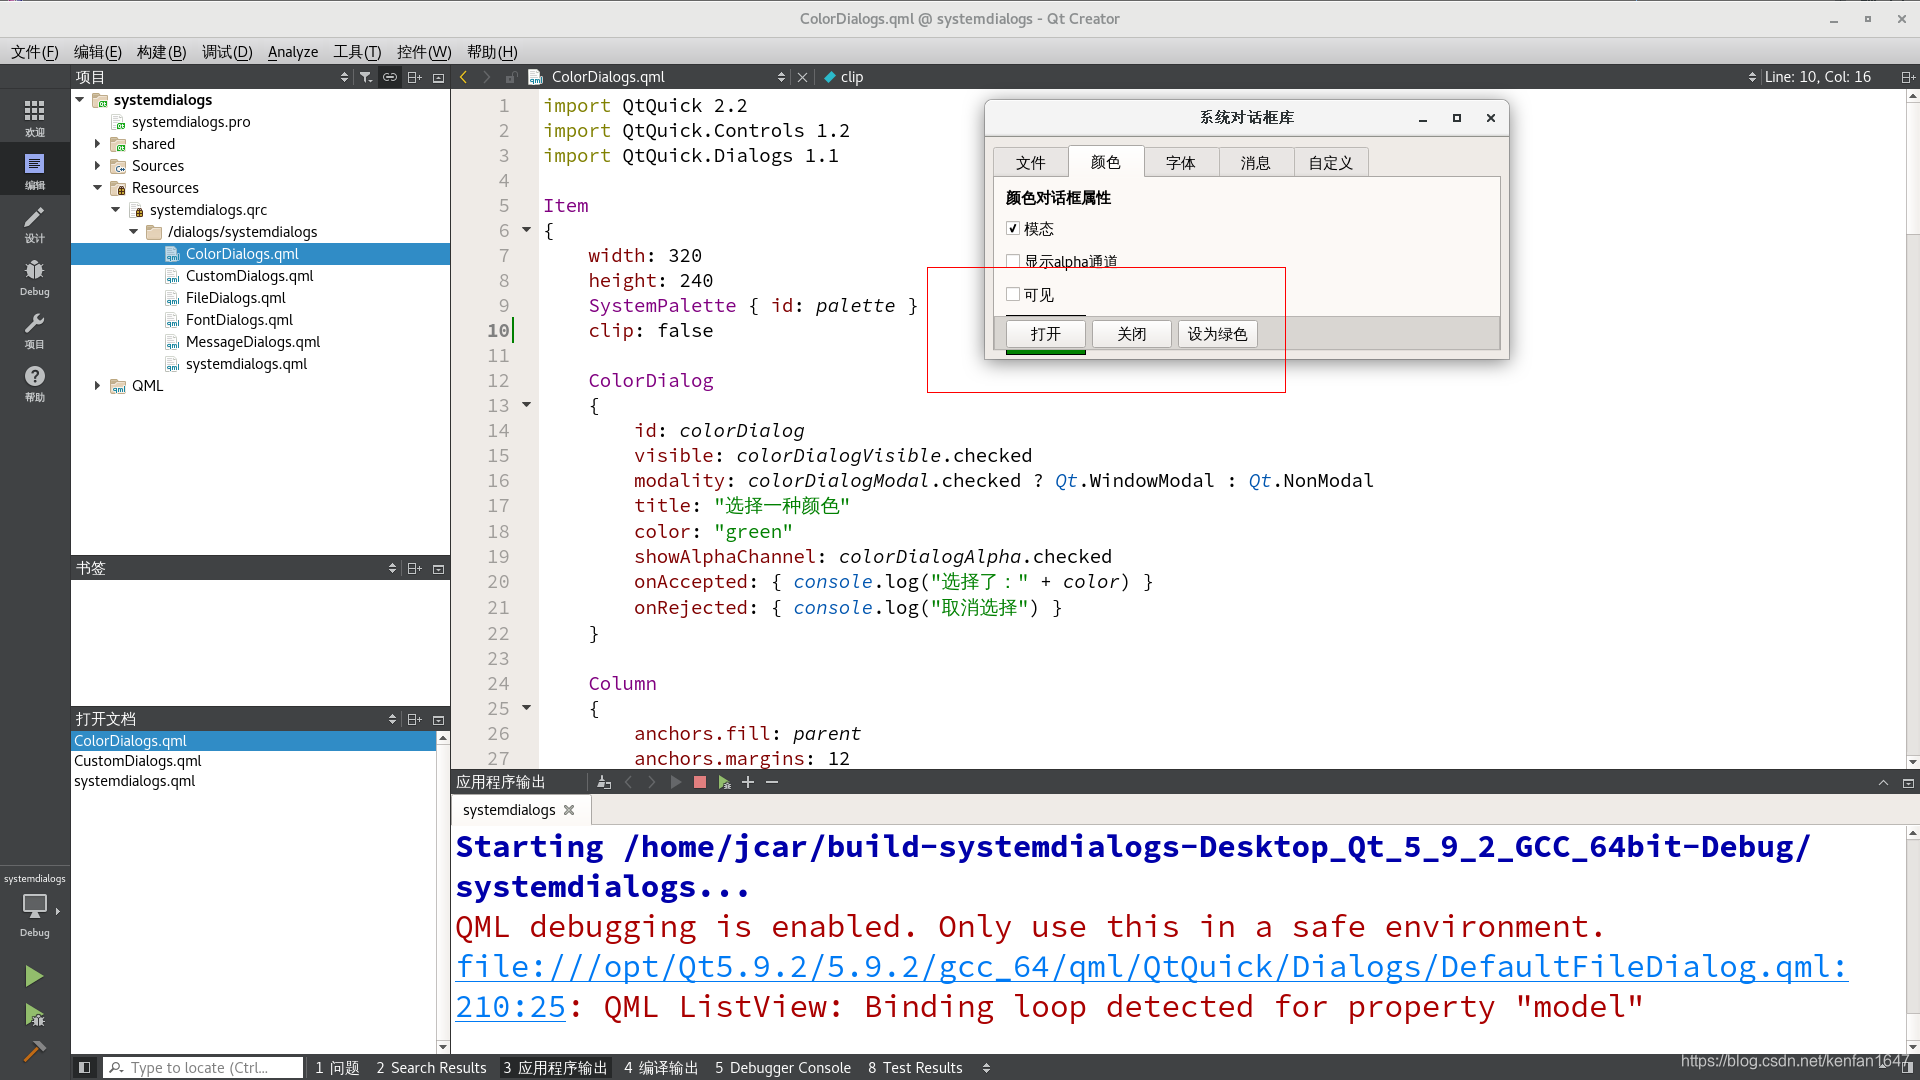The width and height of the screenshot is (1920, 1080).
Task: Click the green Run button
Action: pos(34,975)
